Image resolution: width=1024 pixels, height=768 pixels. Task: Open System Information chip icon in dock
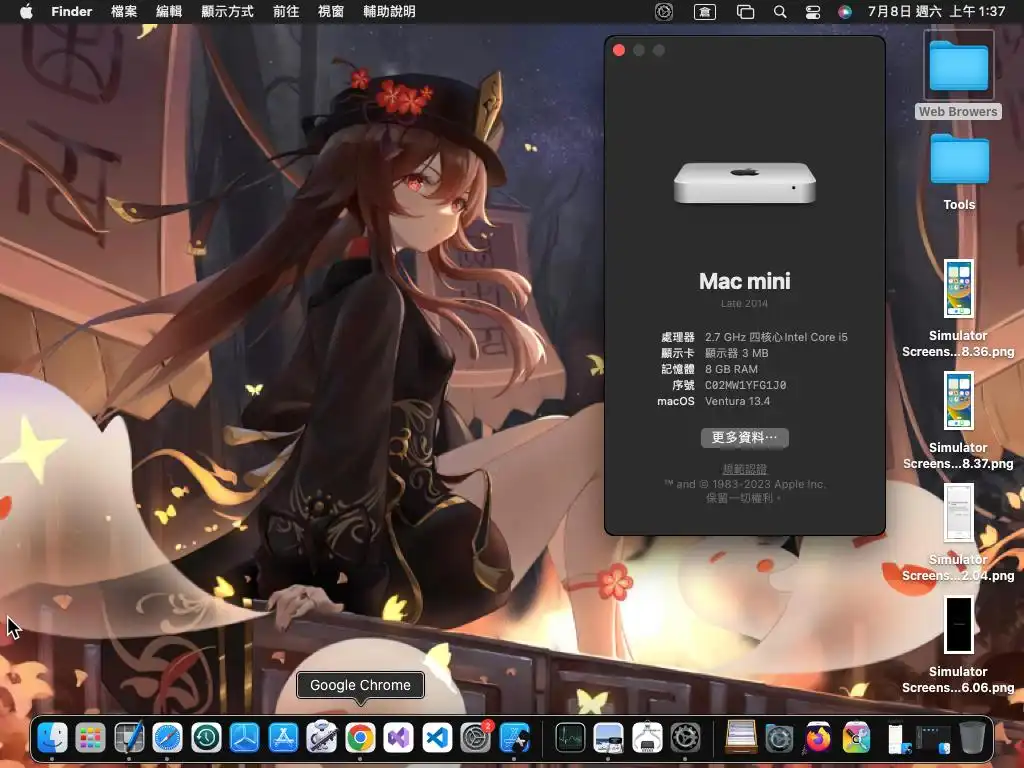point(647,738)
